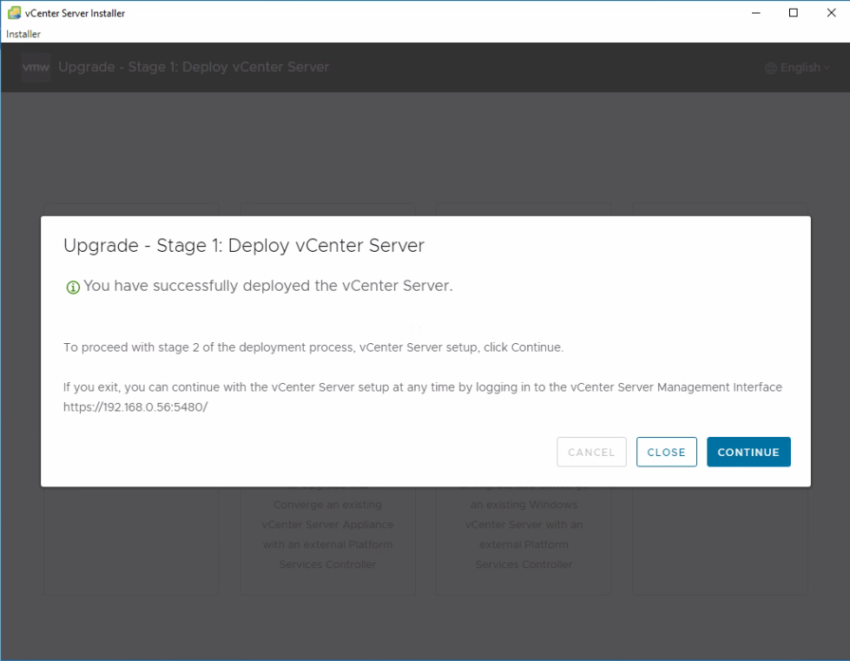Click CLOSE to exit the installer
Viewport: 850px width, 661px height.
(666, 451)
